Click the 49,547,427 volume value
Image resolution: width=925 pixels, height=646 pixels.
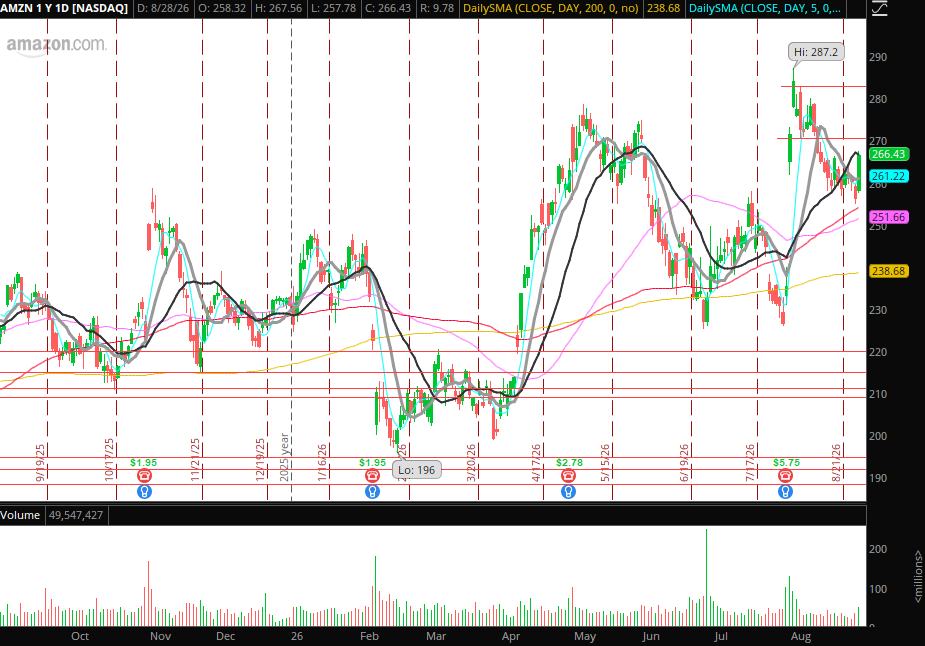click(x=76, y=515)
